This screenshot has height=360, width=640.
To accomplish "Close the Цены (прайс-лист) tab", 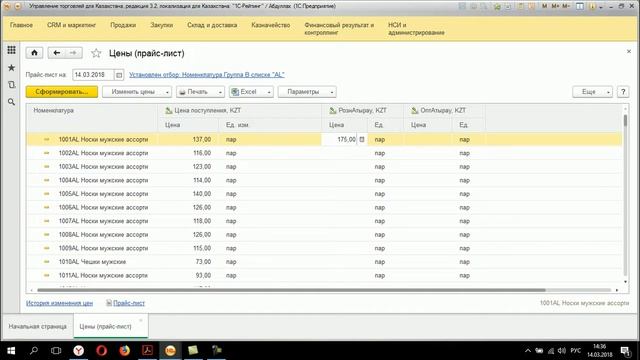I will (141, 320).
